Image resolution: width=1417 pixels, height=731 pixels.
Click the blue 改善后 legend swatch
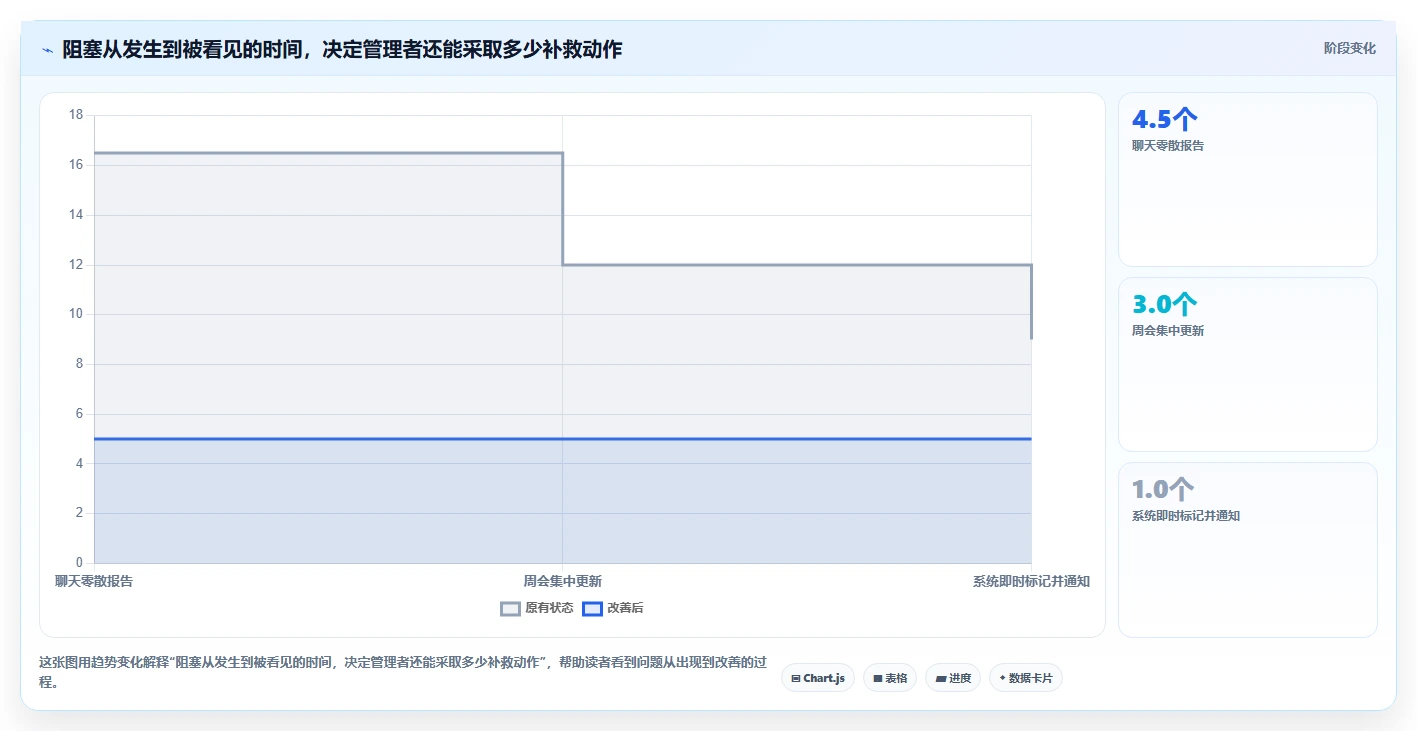(592, 608)
